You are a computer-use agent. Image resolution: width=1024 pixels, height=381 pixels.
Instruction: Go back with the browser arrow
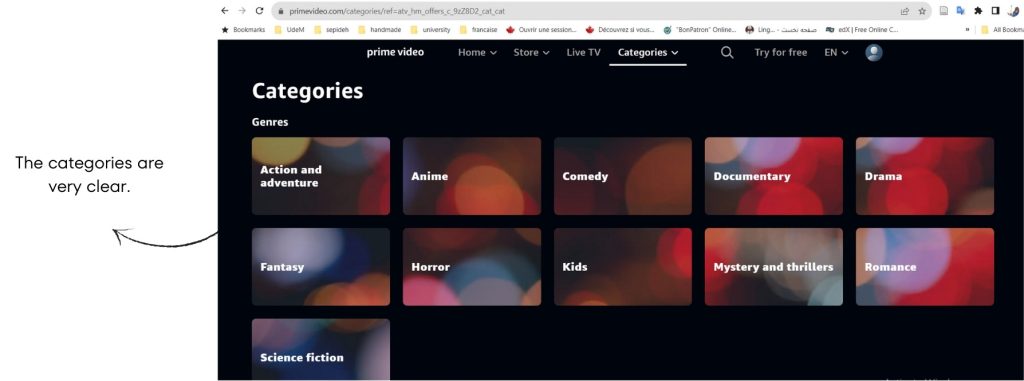point(225,11)
